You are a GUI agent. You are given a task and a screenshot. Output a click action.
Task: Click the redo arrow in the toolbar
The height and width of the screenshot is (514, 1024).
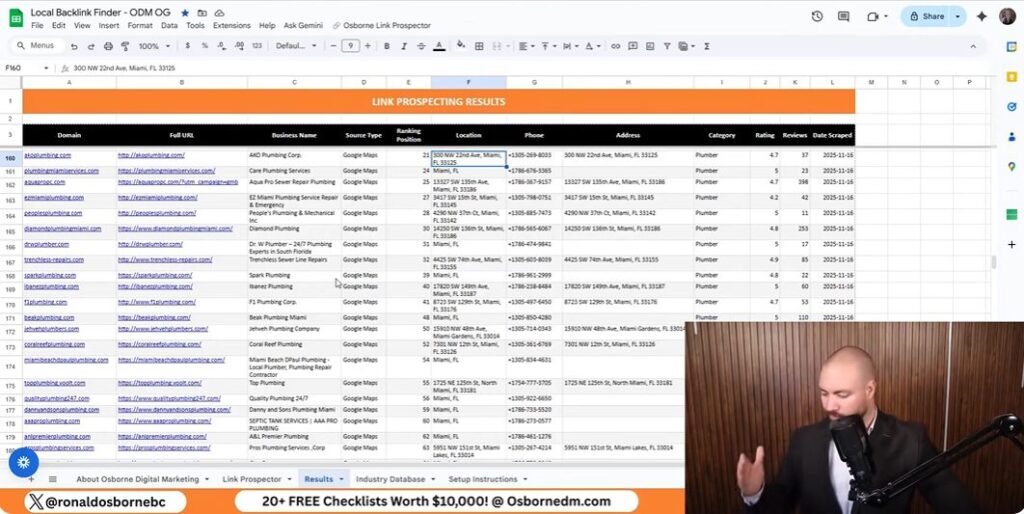tap(91, 46)
